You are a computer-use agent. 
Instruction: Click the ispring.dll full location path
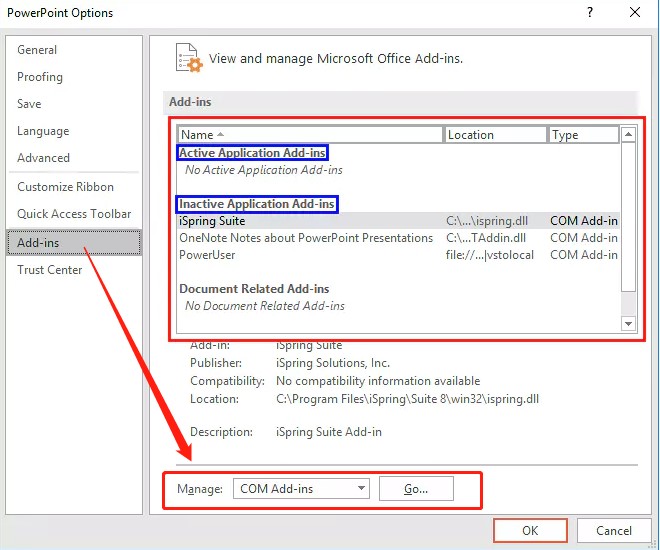click(407, 399)
